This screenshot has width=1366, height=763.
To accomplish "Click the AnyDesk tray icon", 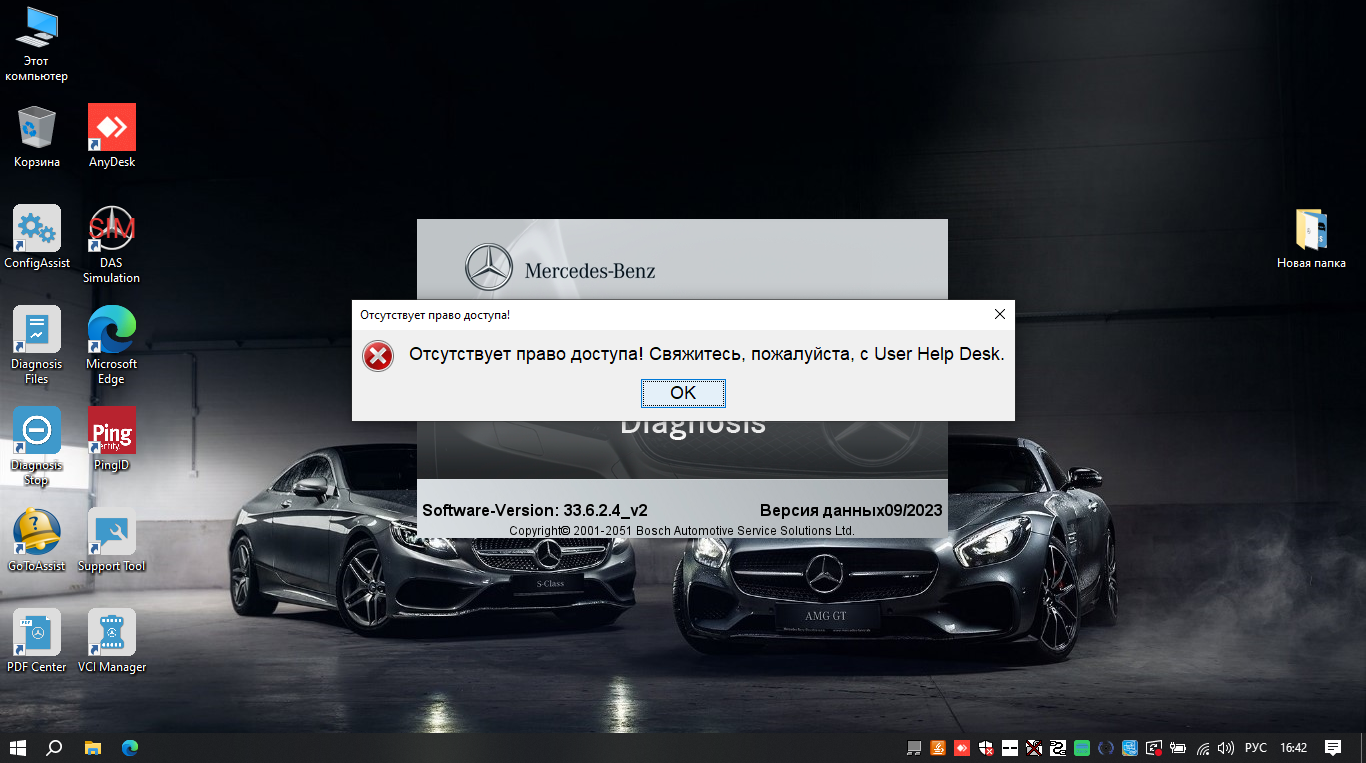I will tap(962, 747).
